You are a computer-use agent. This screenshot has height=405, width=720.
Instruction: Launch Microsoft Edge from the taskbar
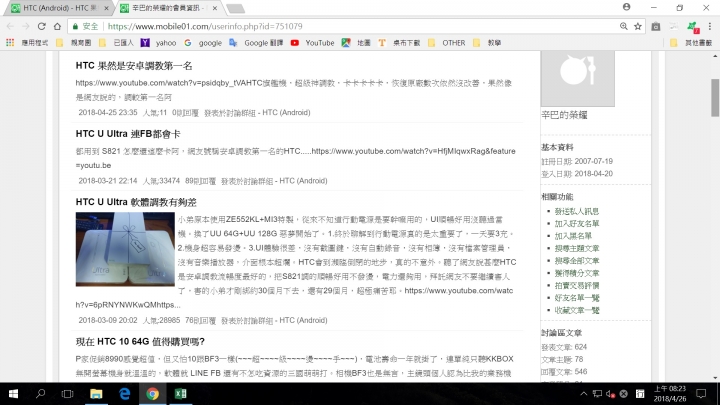tap(124, 394)
